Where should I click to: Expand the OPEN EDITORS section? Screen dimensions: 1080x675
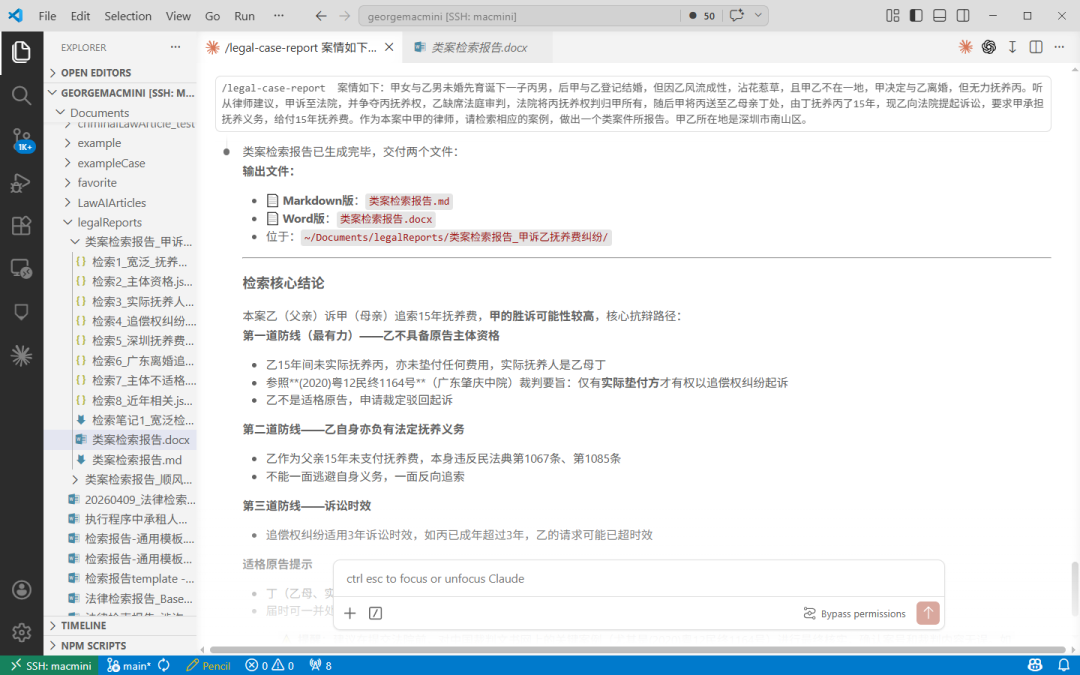[x=121, y=73]
